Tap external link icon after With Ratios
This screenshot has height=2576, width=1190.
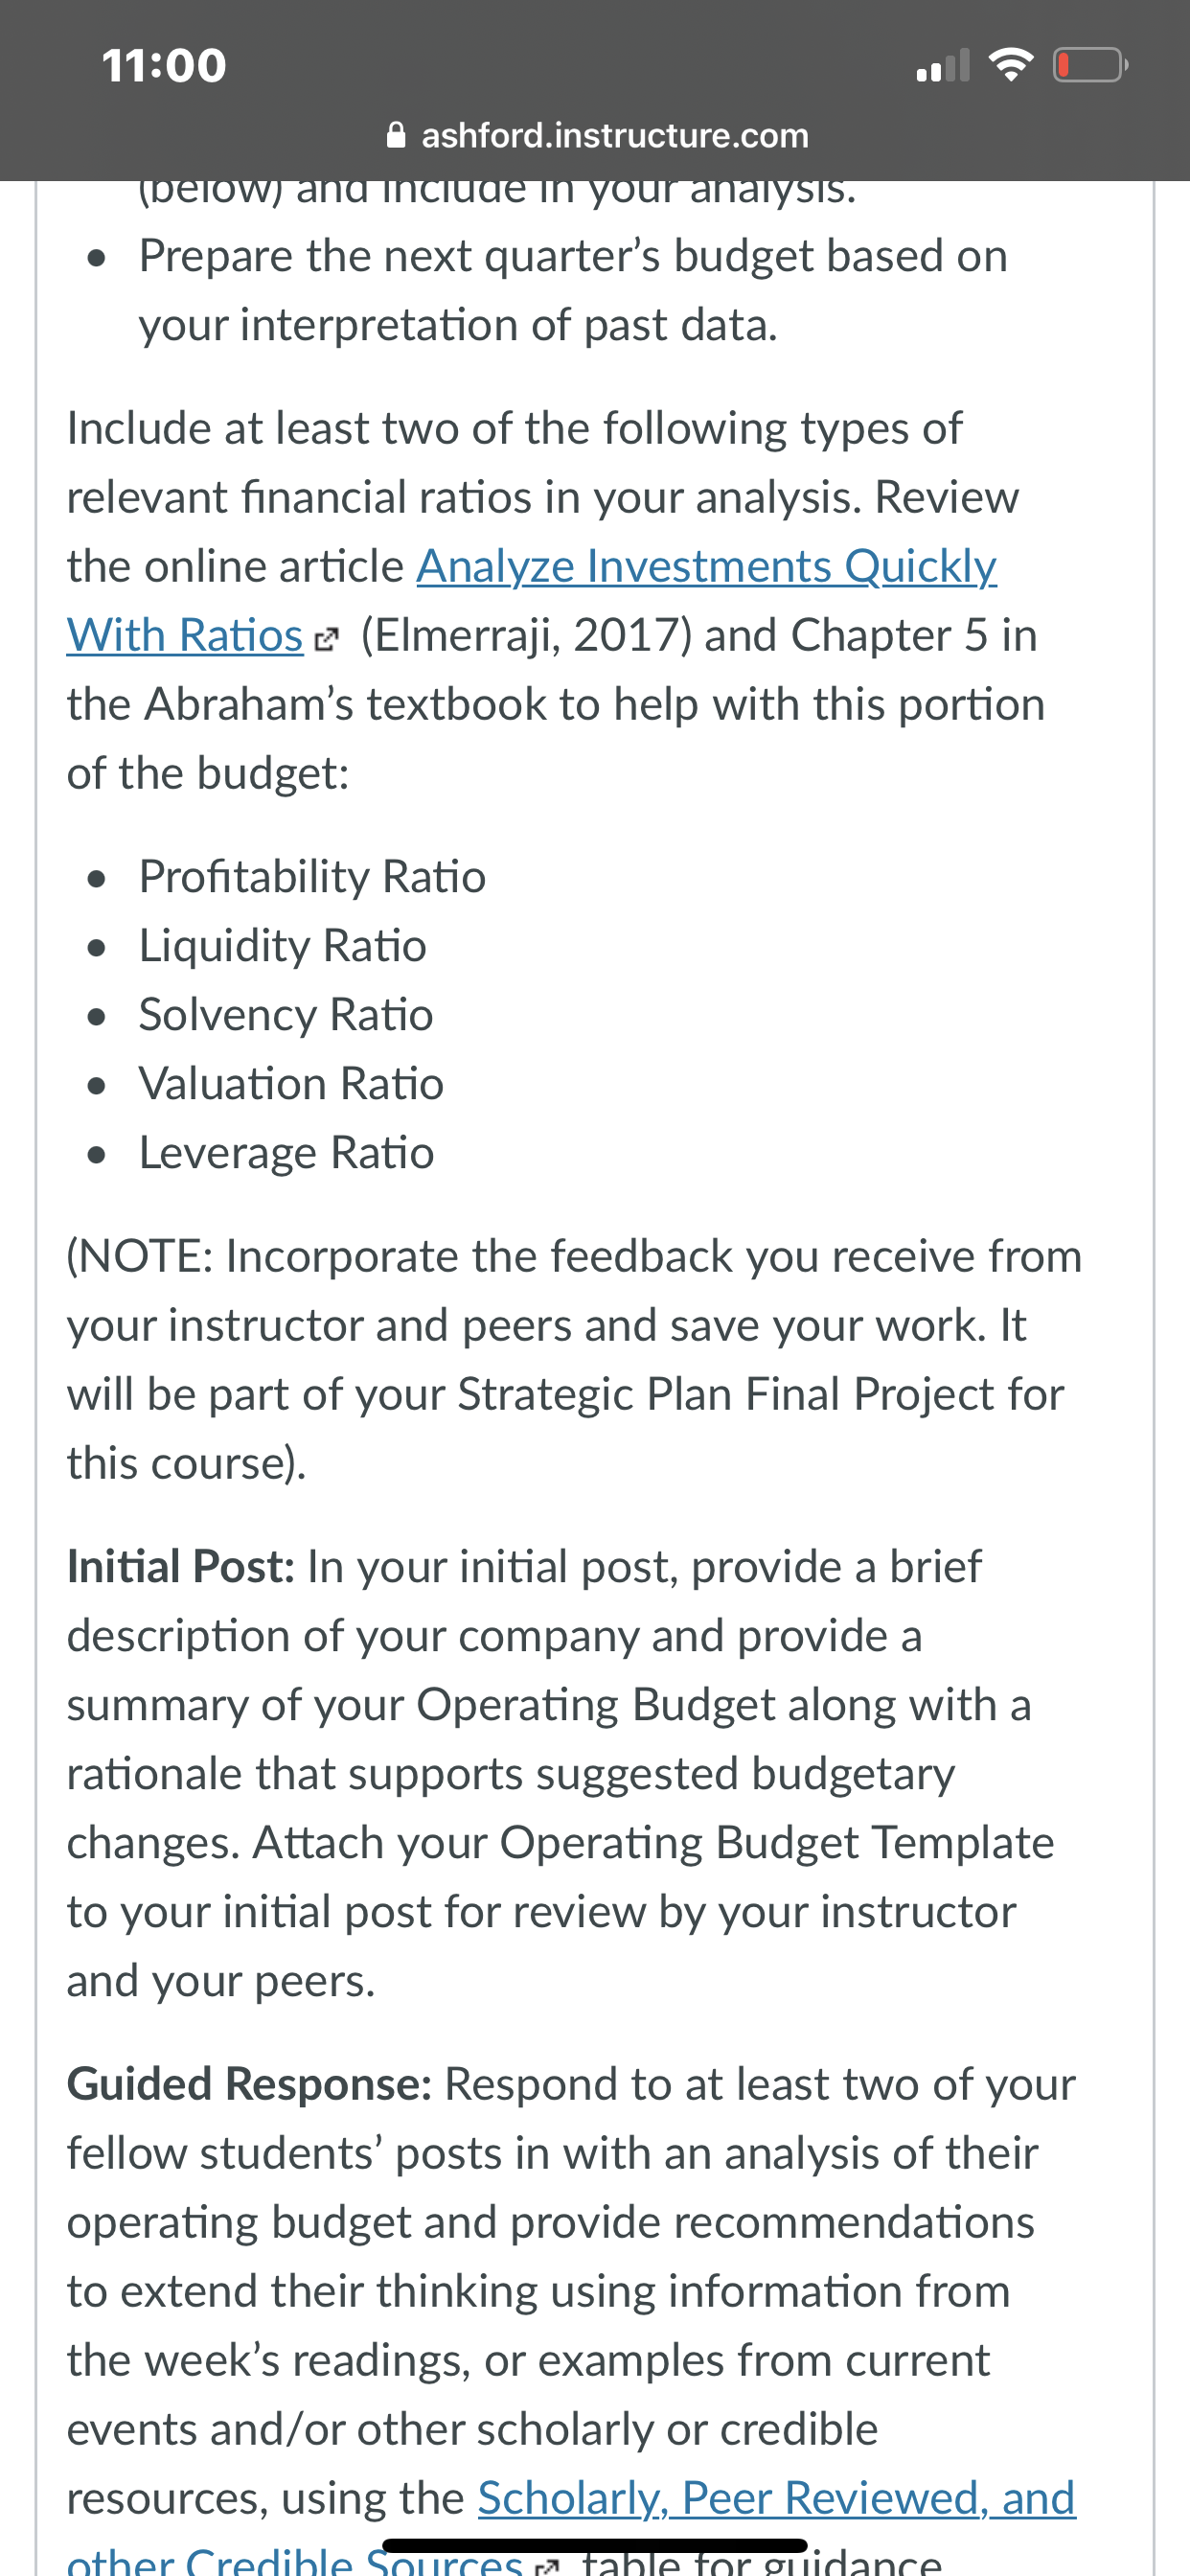pyautogui.click(x=326, y=639)
